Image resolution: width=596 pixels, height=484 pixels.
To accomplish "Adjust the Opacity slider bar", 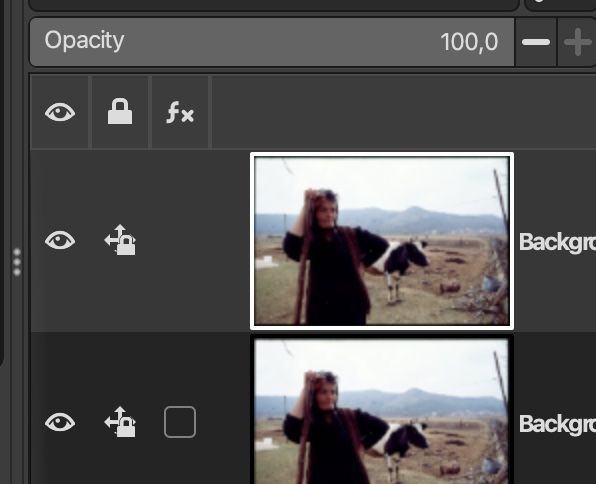I will (272, 42).
